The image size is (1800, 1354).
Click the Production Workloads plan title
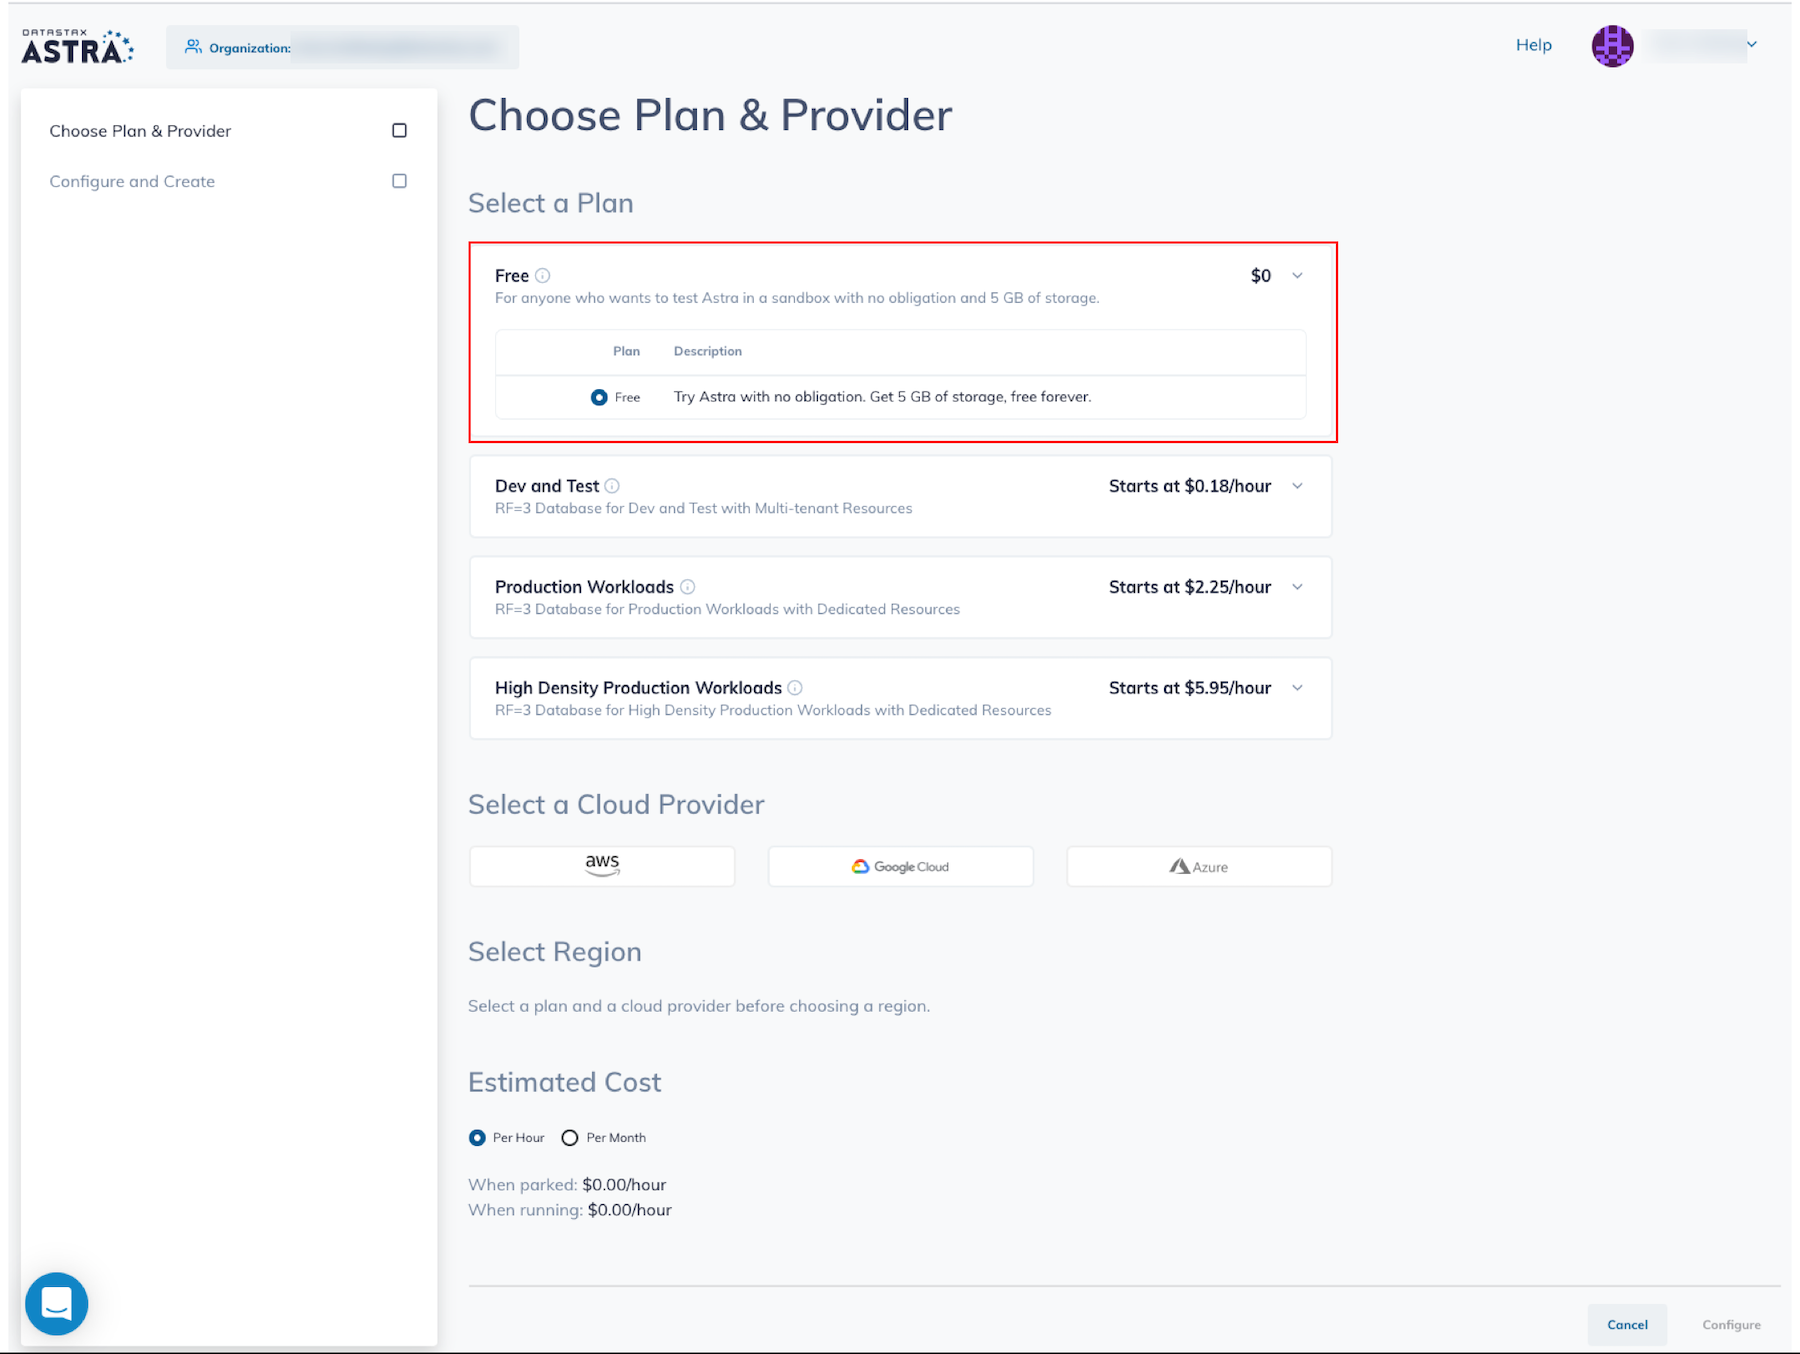point(584,587)
